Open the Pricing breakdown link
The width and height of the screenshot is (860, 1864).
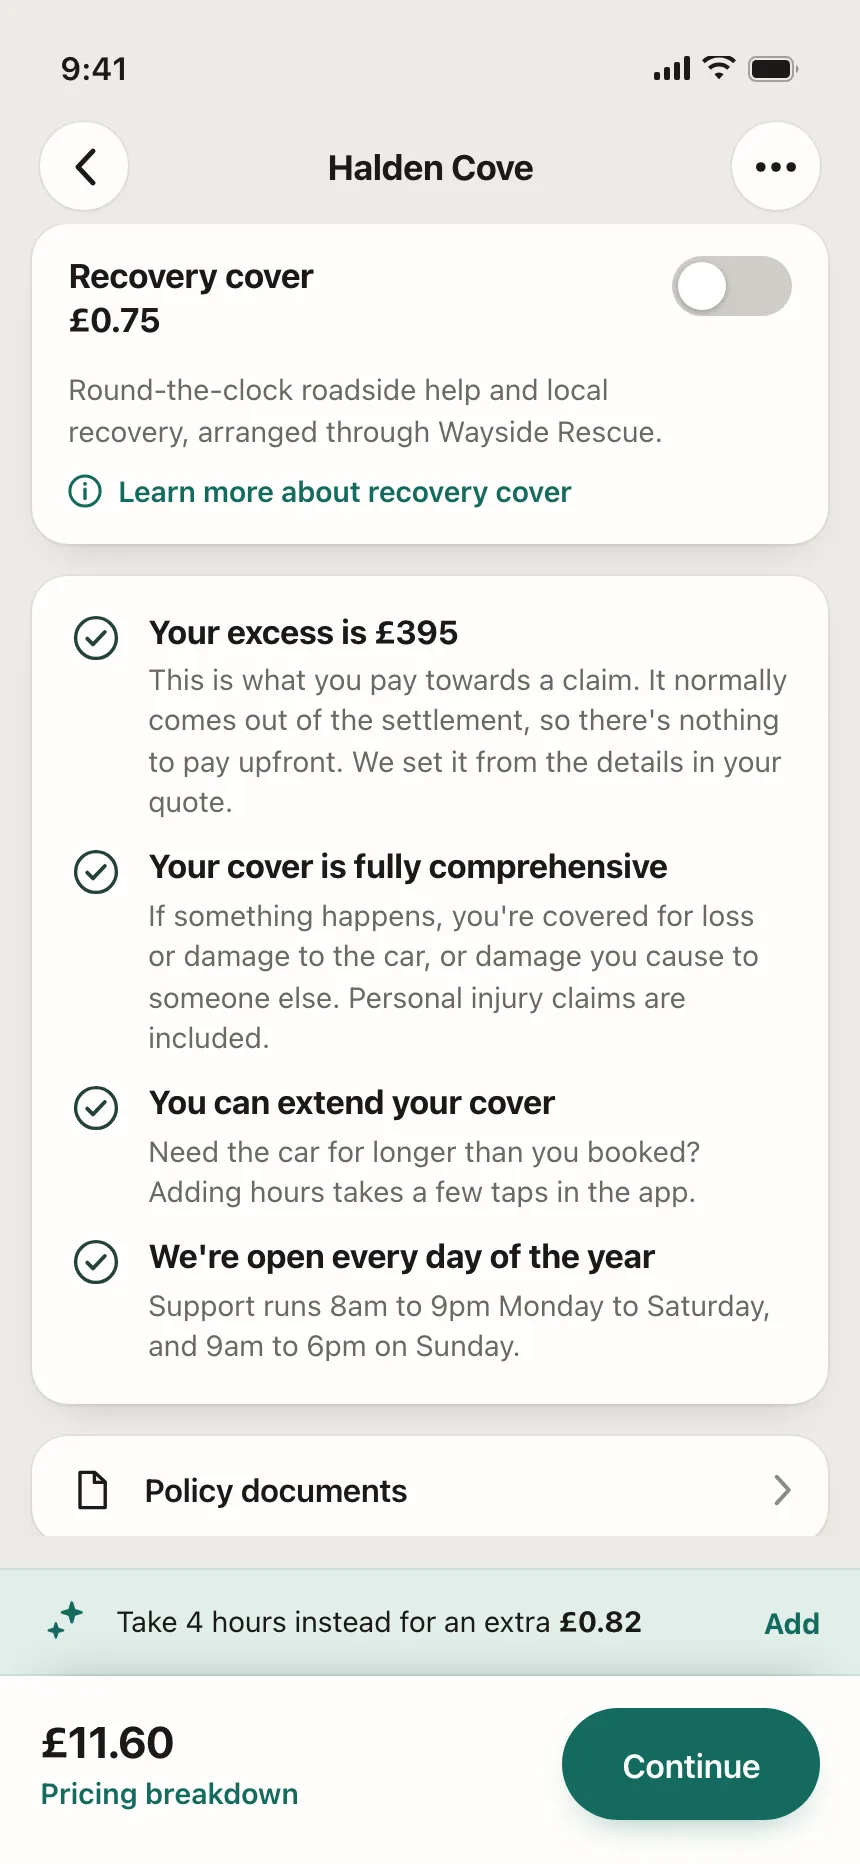[169, 1794]
